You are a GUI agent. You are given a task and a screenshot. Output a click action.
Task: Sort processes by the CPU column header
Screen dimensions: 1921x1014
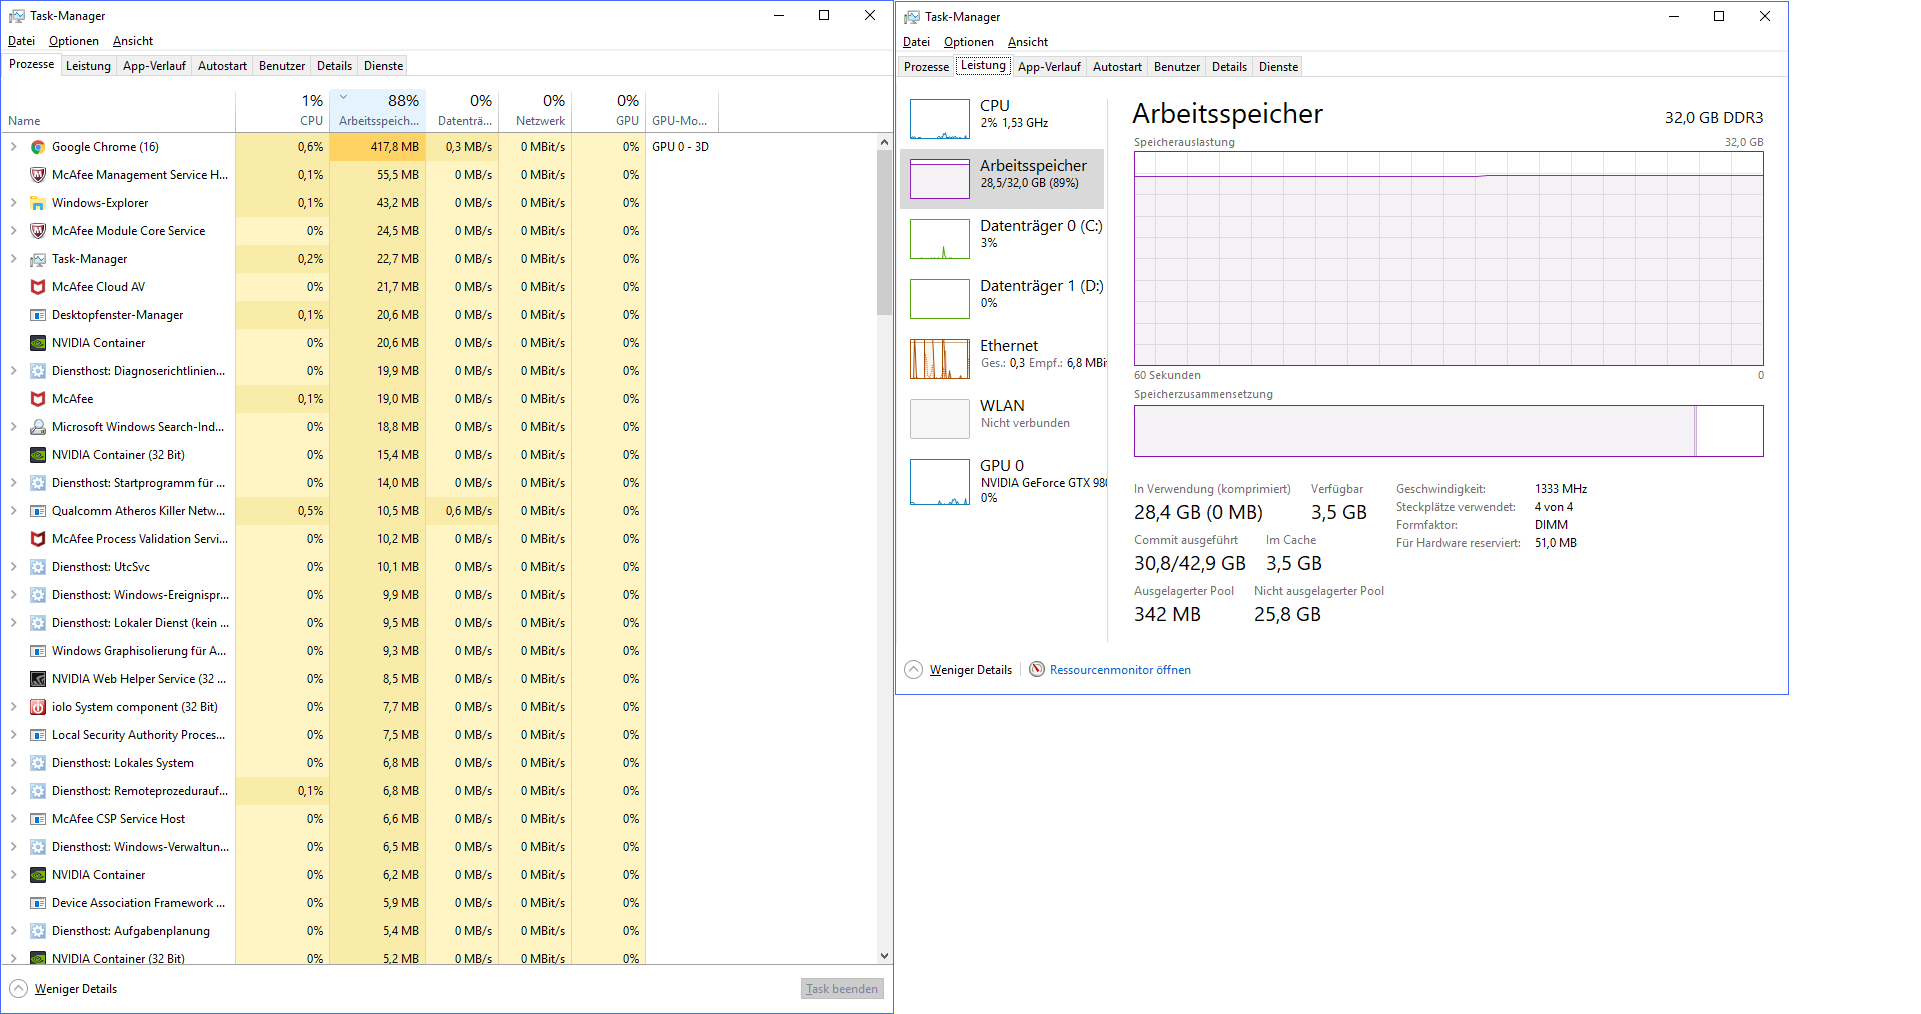point(282,111)
